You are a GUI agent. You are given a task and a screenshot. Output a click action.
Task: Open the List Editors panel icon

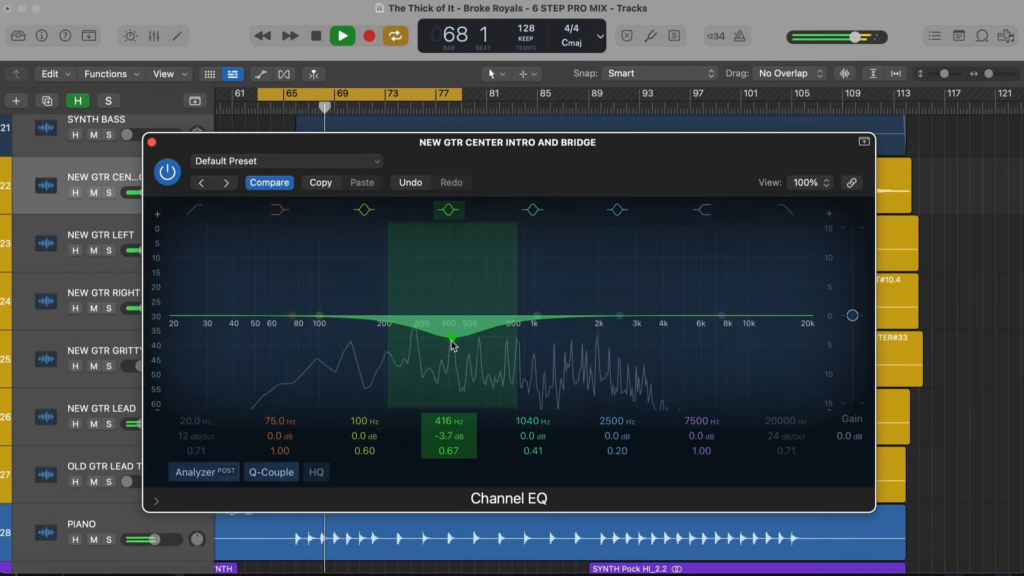pos(935,35)
